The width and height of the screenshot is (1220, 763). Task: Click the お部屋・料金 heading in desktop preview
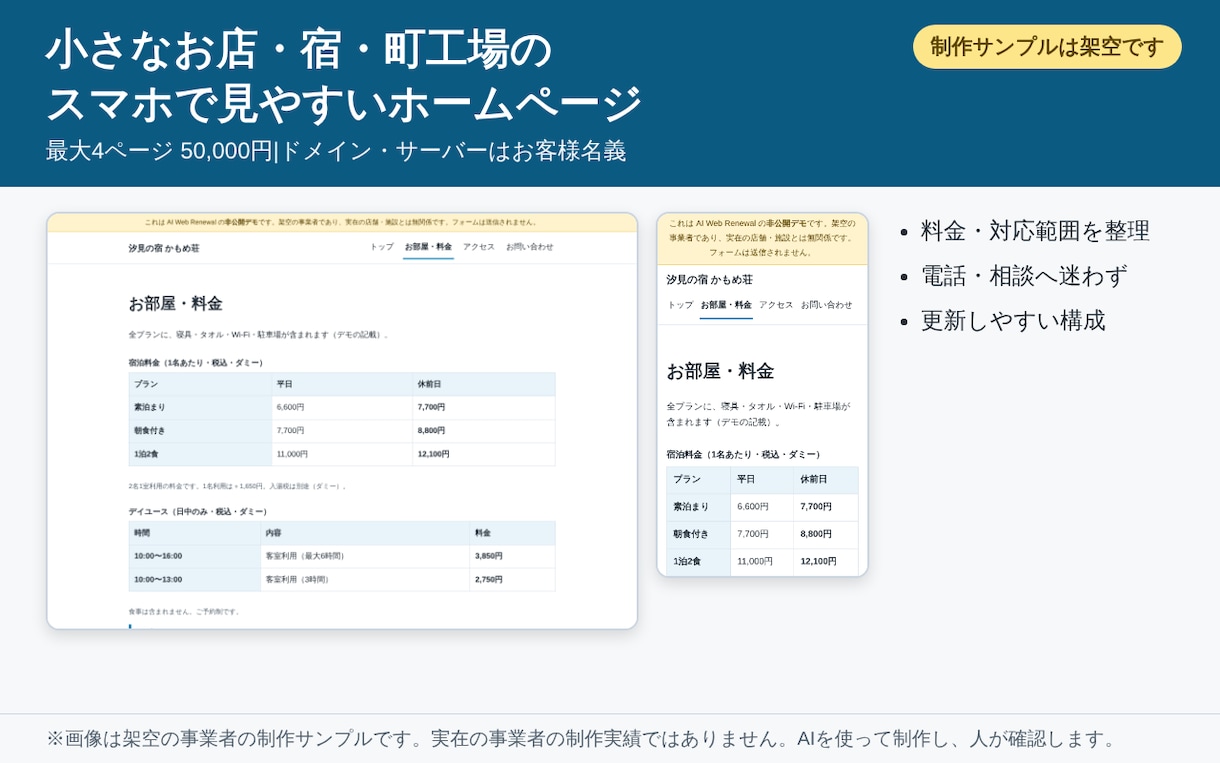[175, 304]
